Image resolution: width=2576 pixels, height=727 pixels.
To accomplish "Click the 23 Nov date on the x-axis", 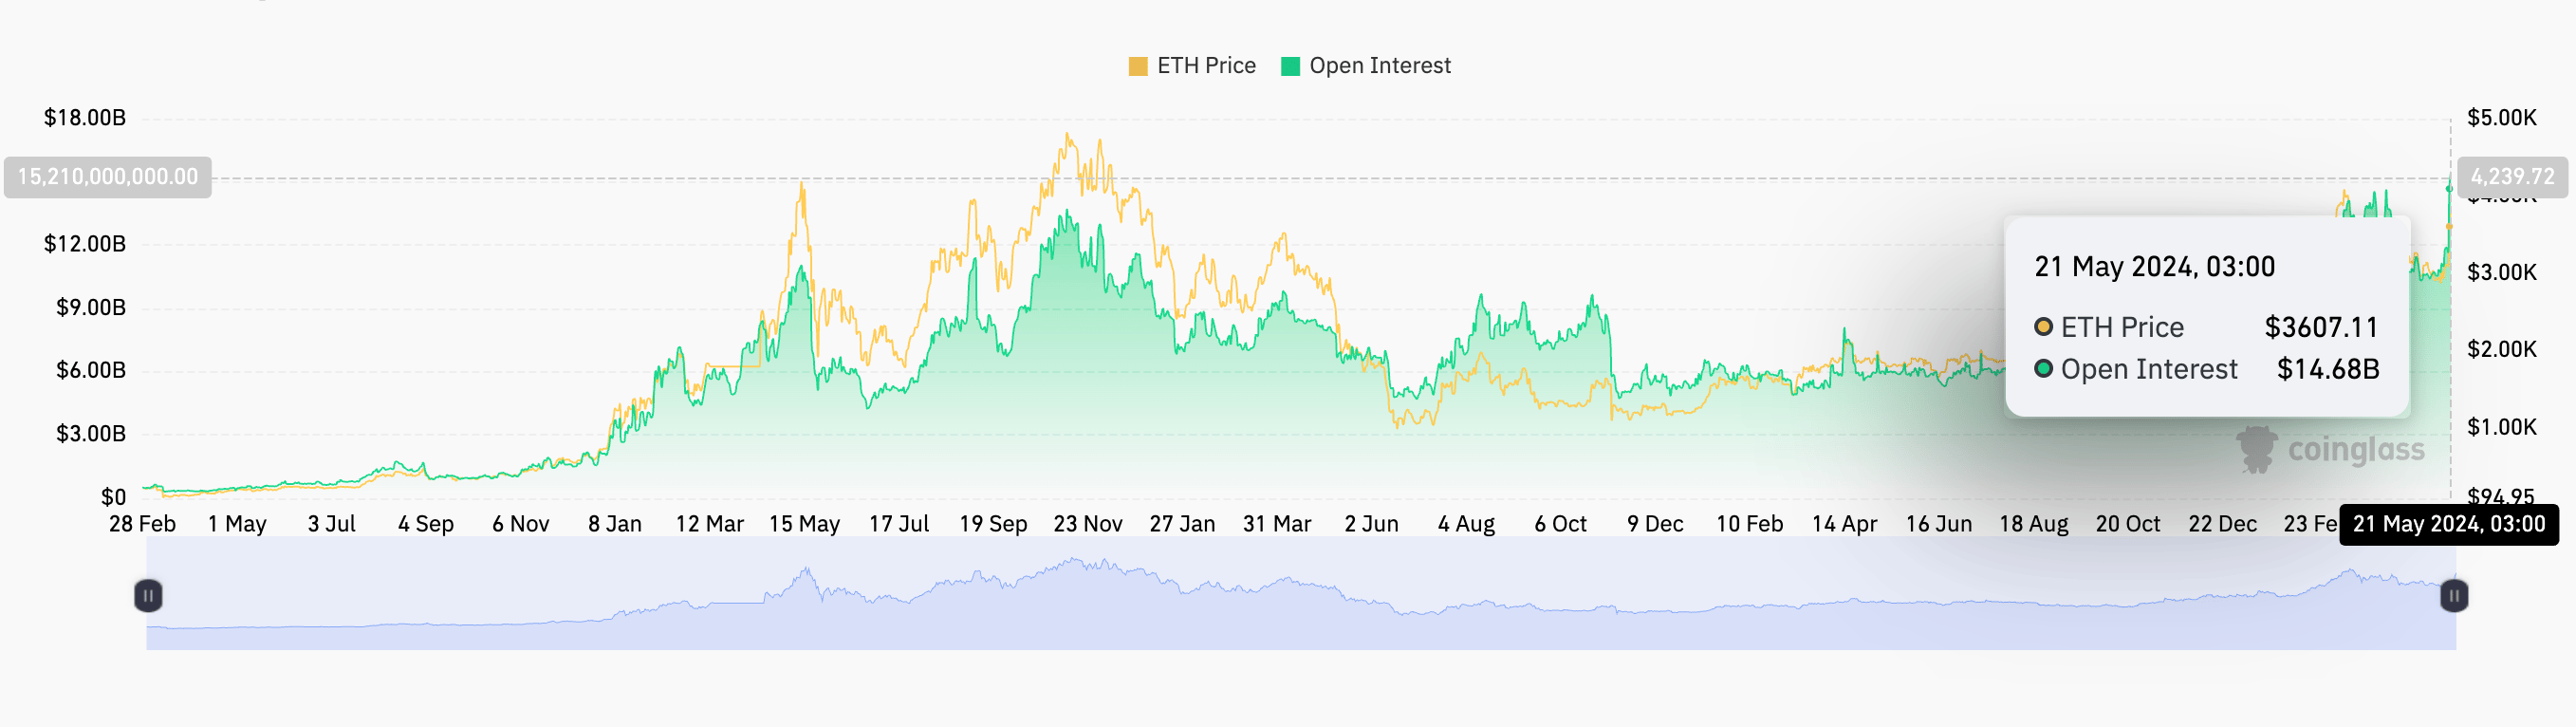I will (x=1087, y=524).
